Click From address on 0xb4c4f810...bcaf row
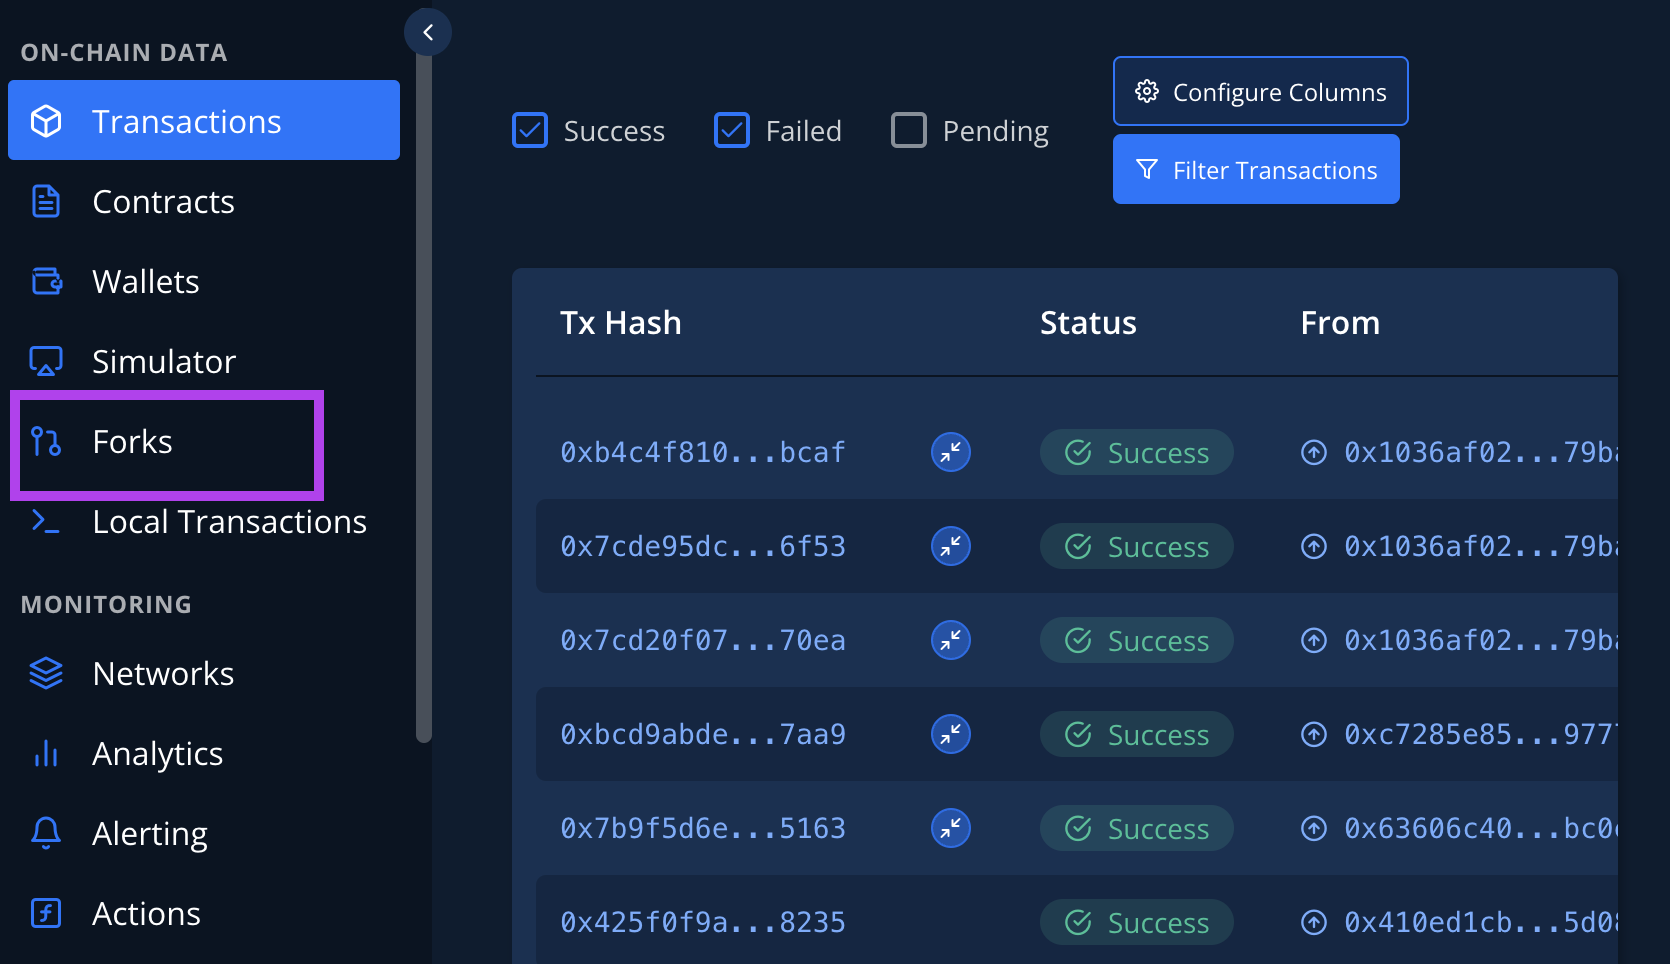Screen dimensions: 1670x964 [1480, 452]
